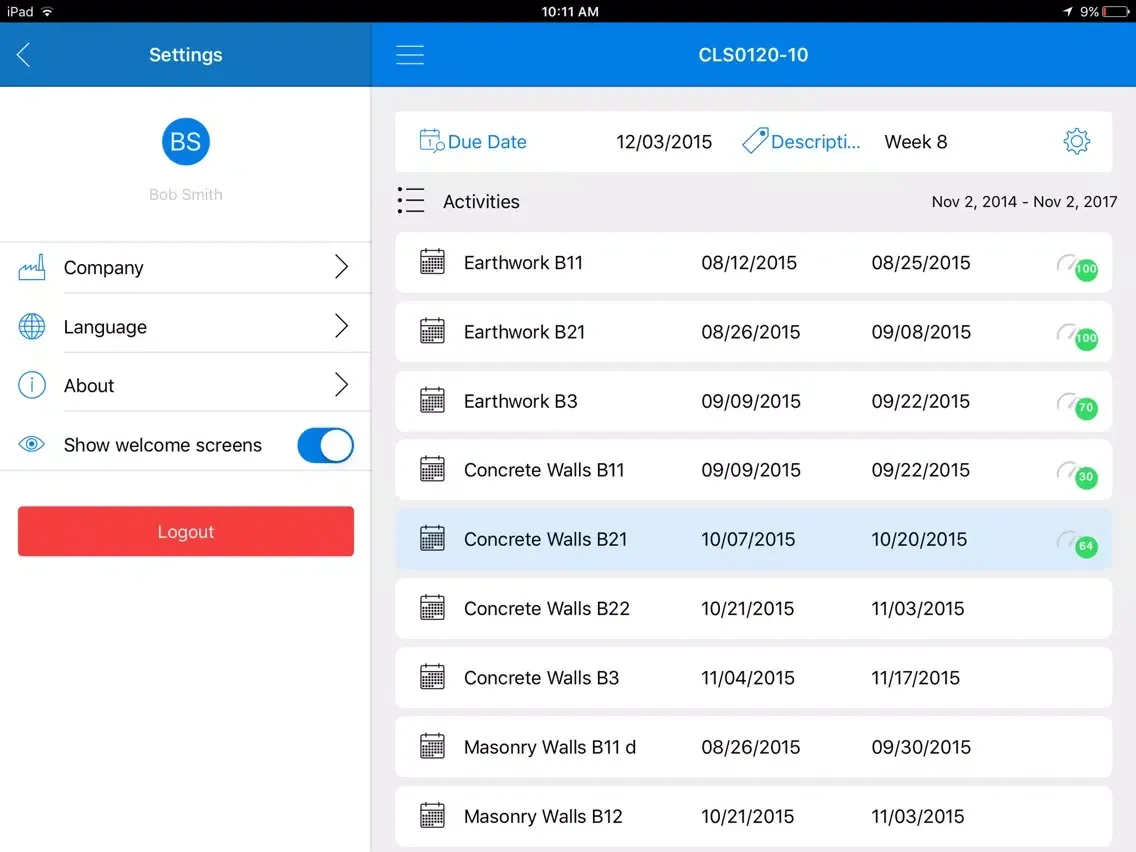Open Company settings row
This screenshot has height=852, width=1136.
coord(185,267)
